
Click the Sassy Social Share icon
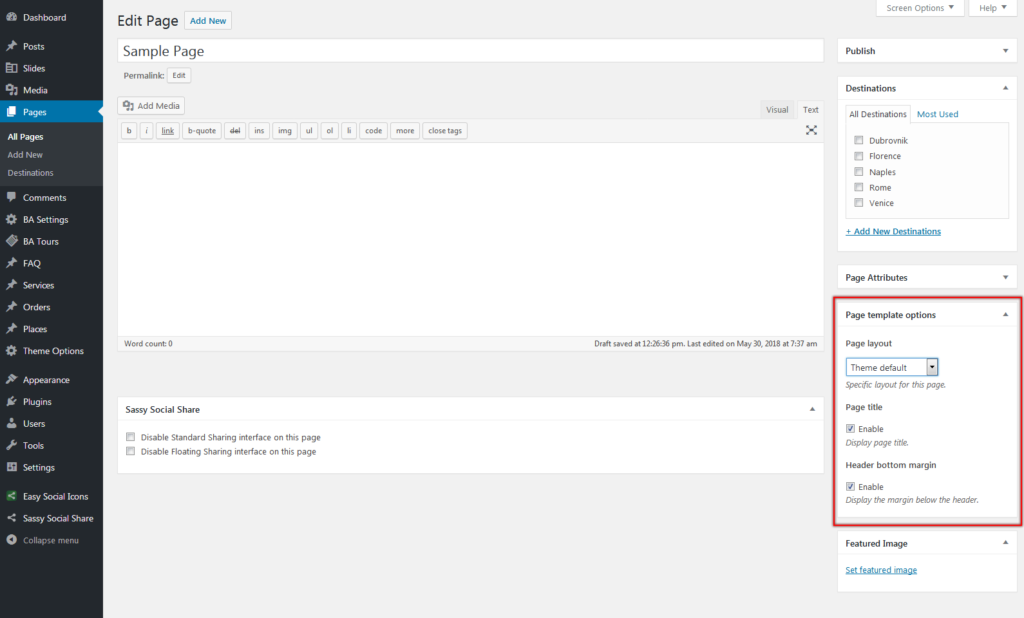(12, 519)
